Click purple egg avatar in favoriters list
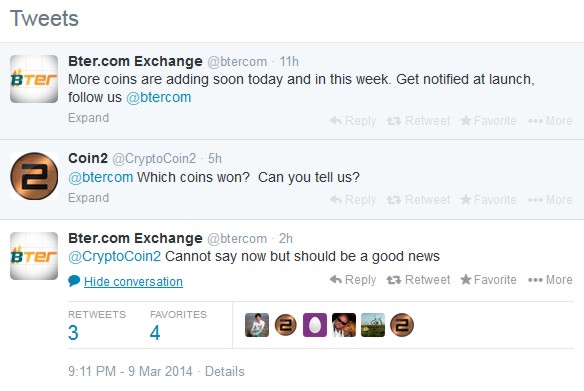Screen dimensions: 584x391 click(315, 325)
